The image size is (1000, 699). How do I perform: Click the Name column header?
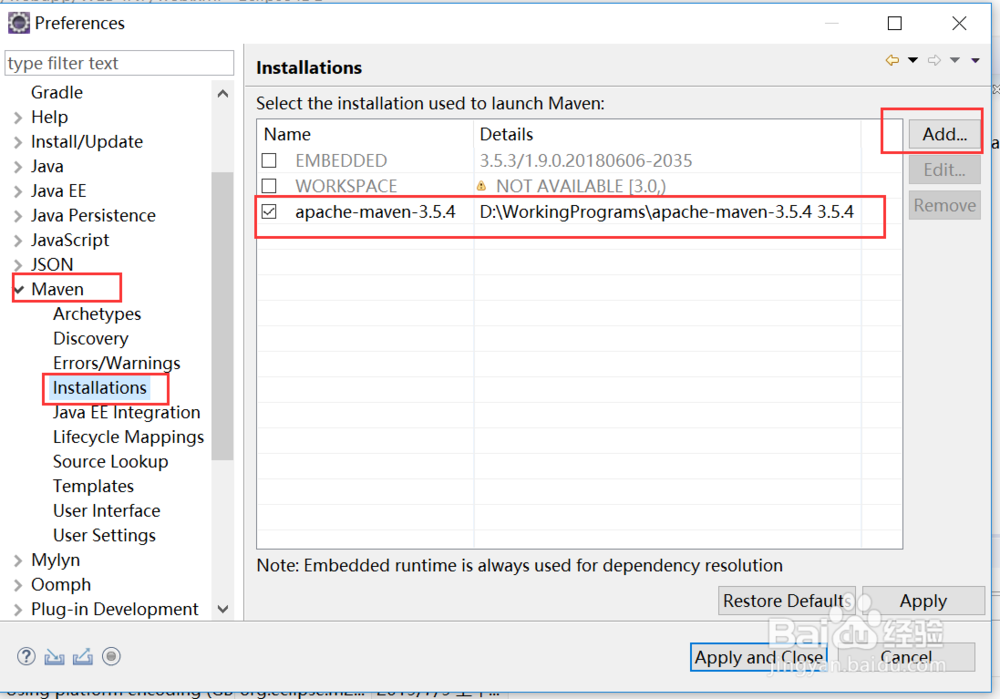[365, 134]
